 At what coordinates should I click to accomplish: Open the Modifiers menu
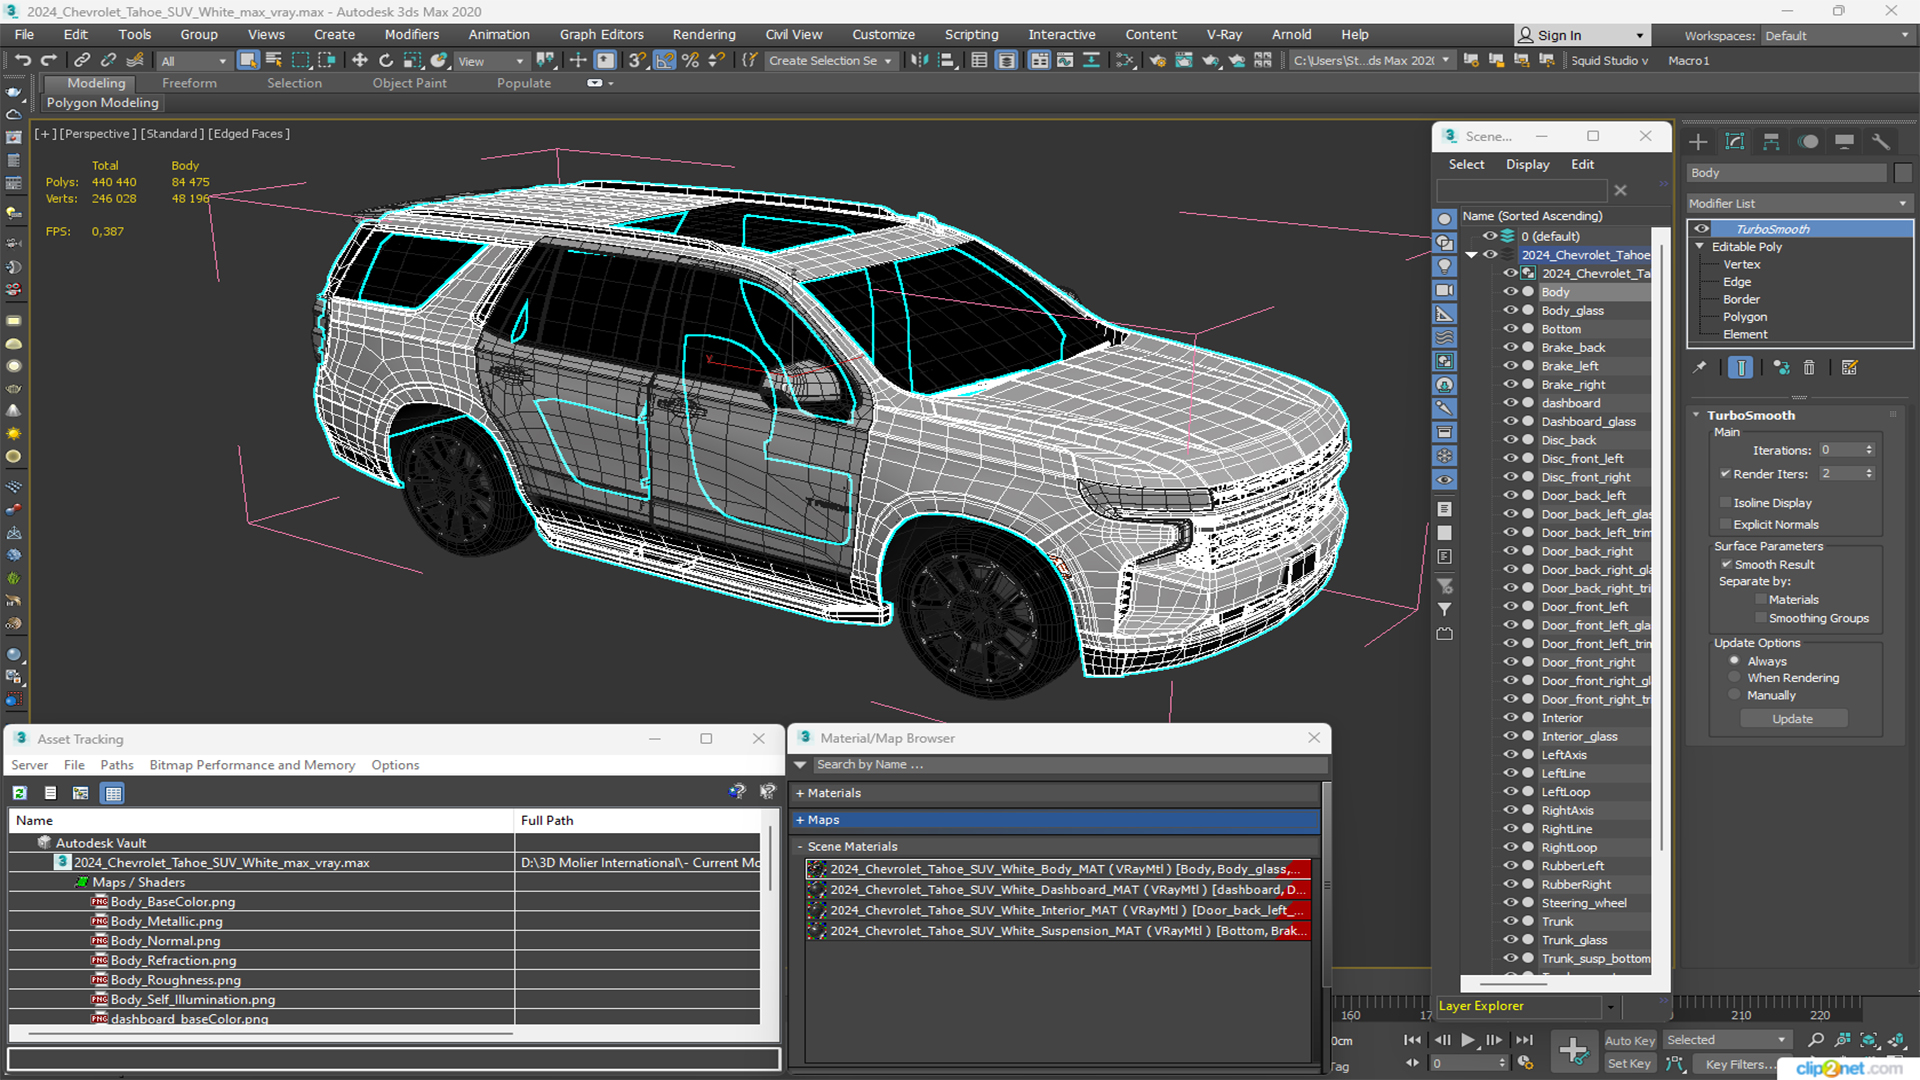pyautogui.click(x=412, y=34)
